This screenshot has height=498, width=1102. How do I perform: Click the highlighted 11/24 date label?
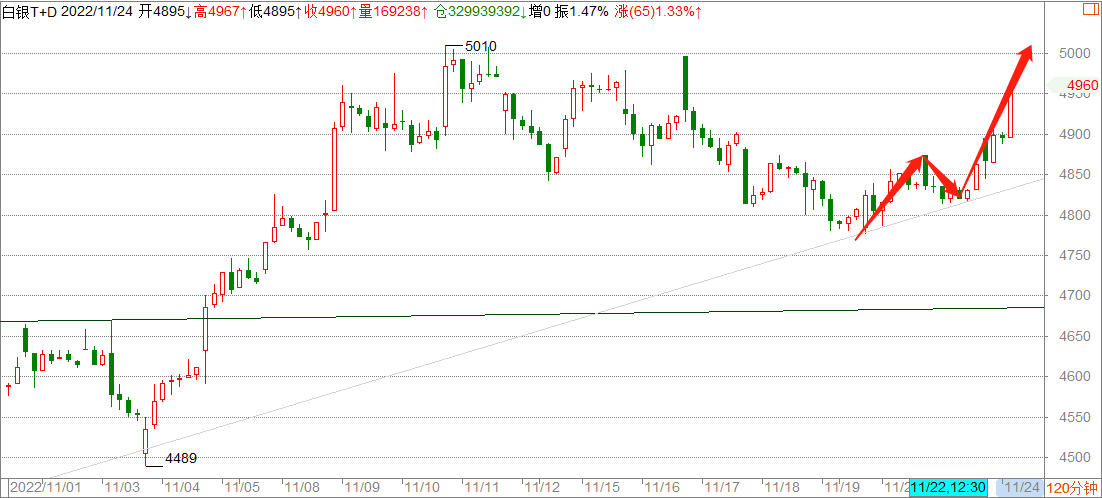[x=1020, y=487]
